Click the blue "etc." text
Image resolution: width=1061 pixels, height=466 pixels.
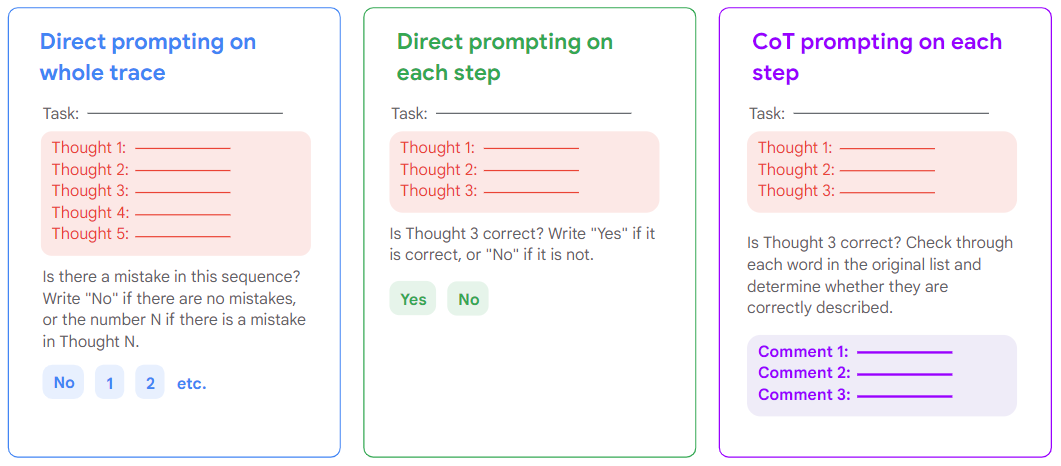tap(192, 383)
